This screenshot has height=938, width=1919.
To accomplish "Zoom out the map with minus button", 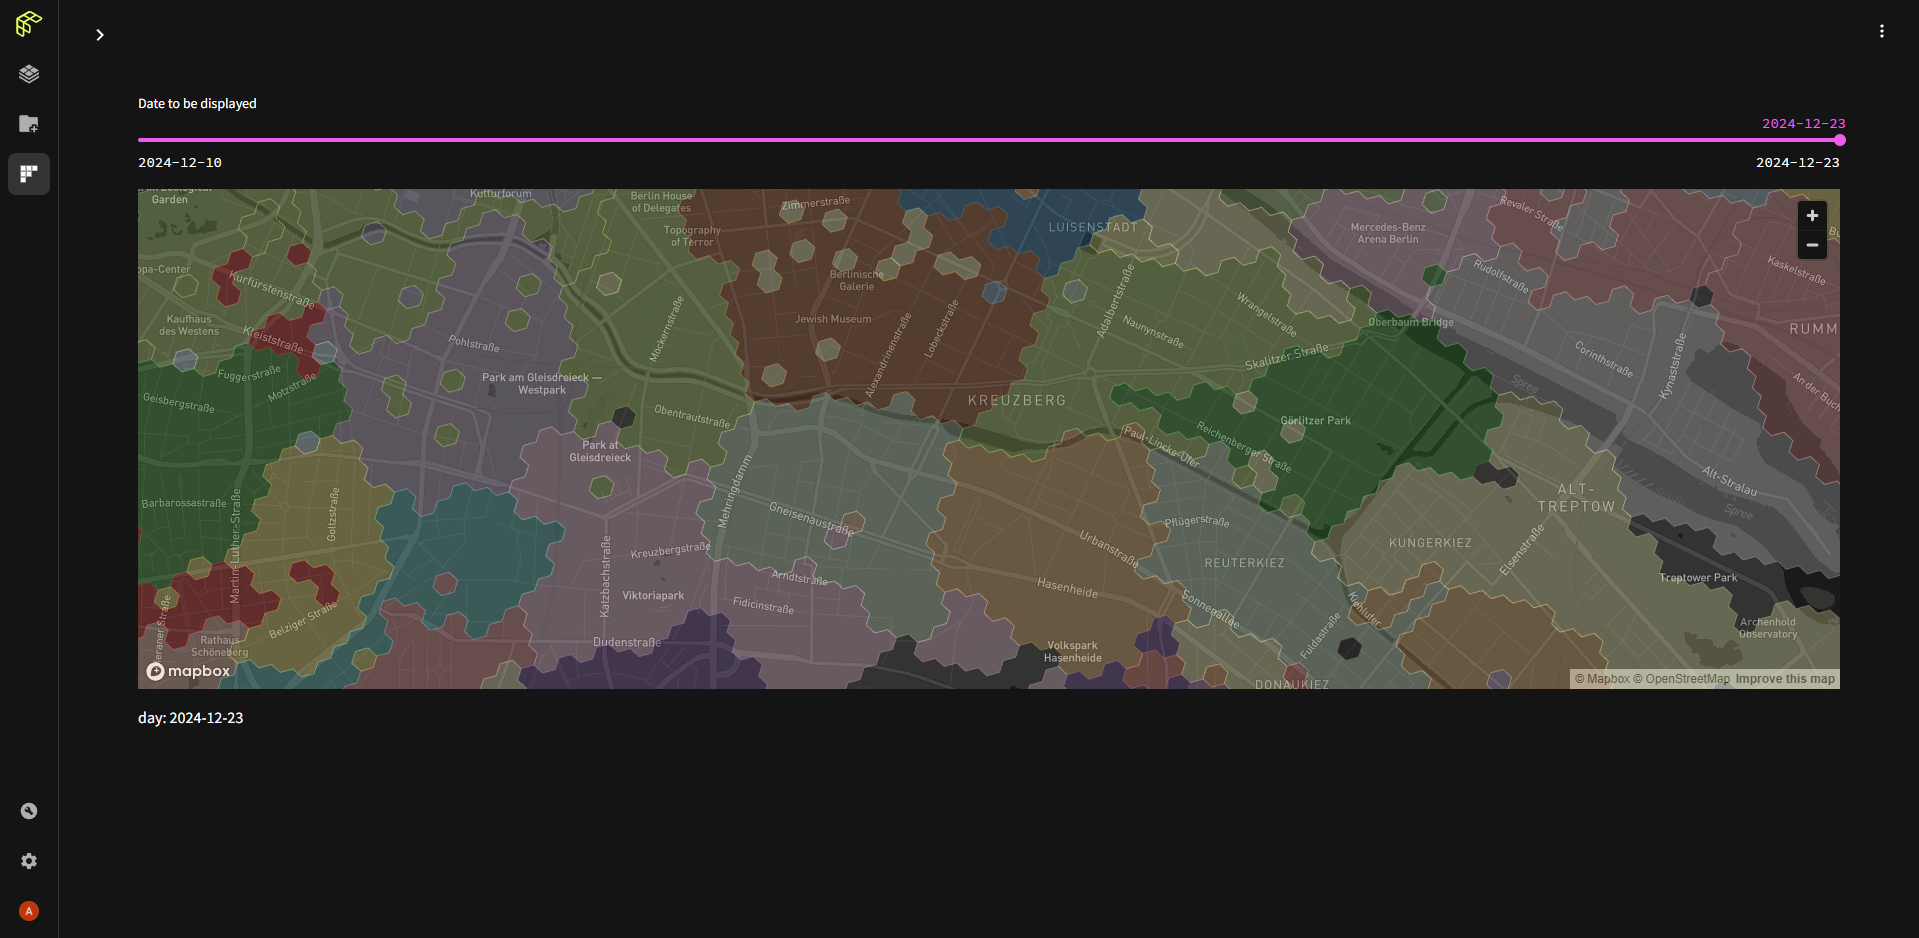I will point(1812,245).
